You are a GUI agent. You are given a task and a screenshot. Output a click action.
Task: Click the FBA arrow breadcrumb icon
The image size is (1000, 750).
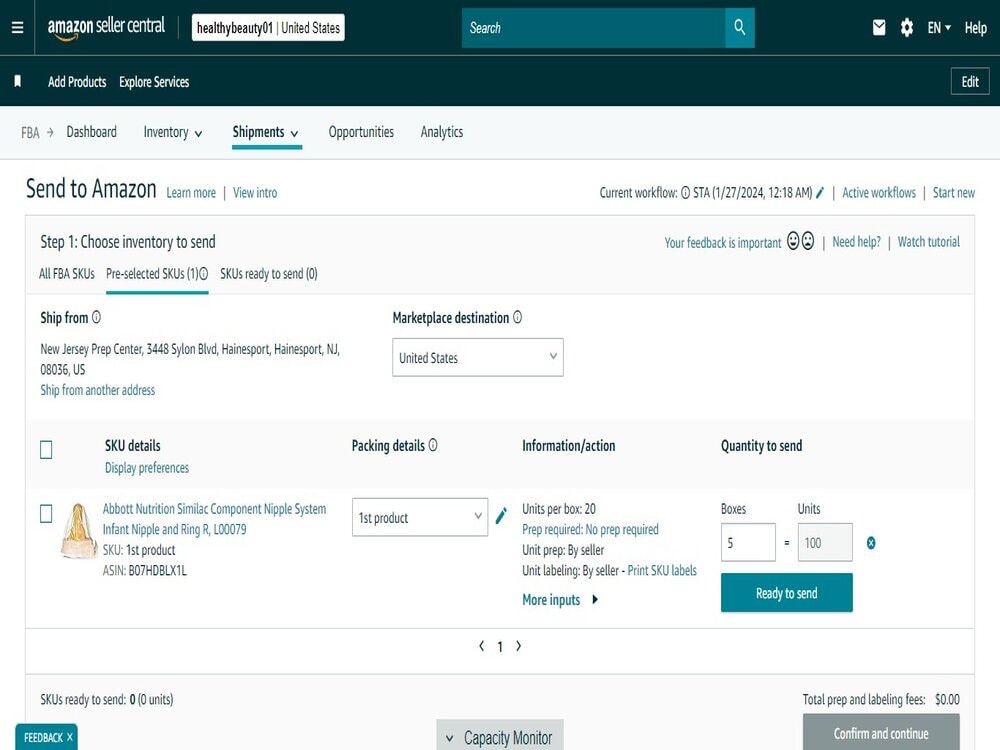click(x=50, y=132)
